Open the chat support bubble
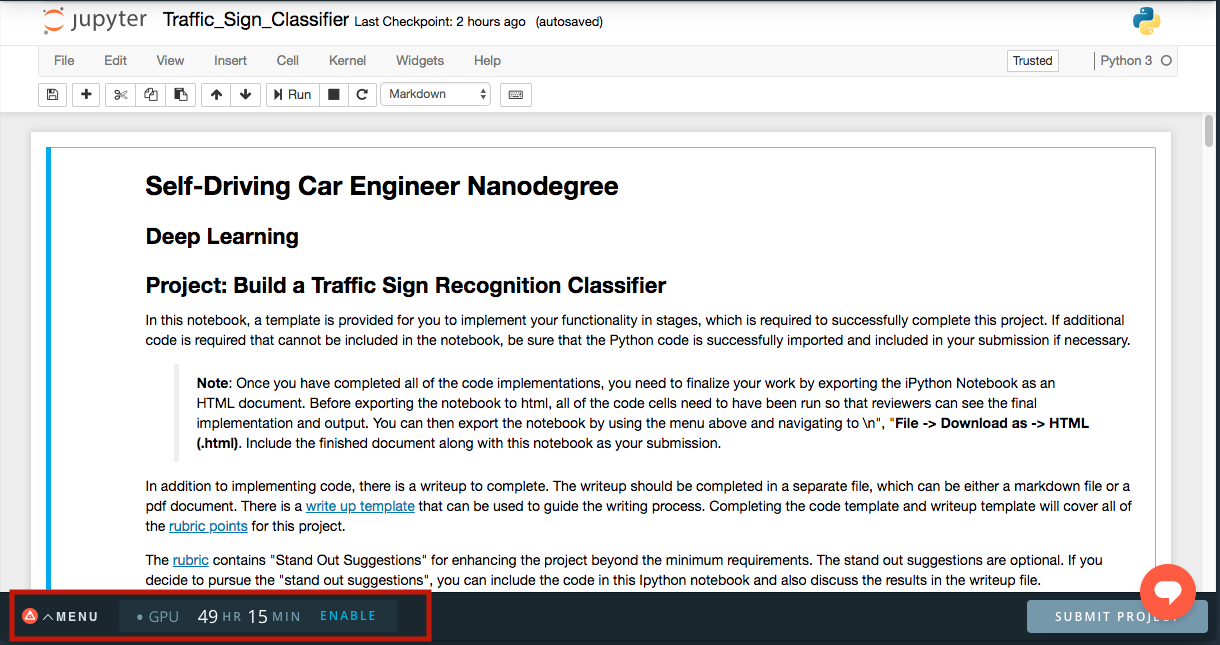The image size is (1220, 645). click(x=1168, y=592)
